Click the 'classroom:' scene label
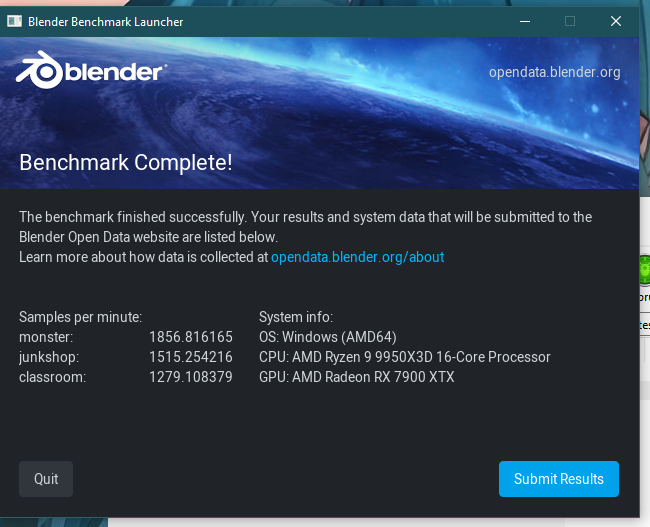The image size is (650, 527). [53, 377]
